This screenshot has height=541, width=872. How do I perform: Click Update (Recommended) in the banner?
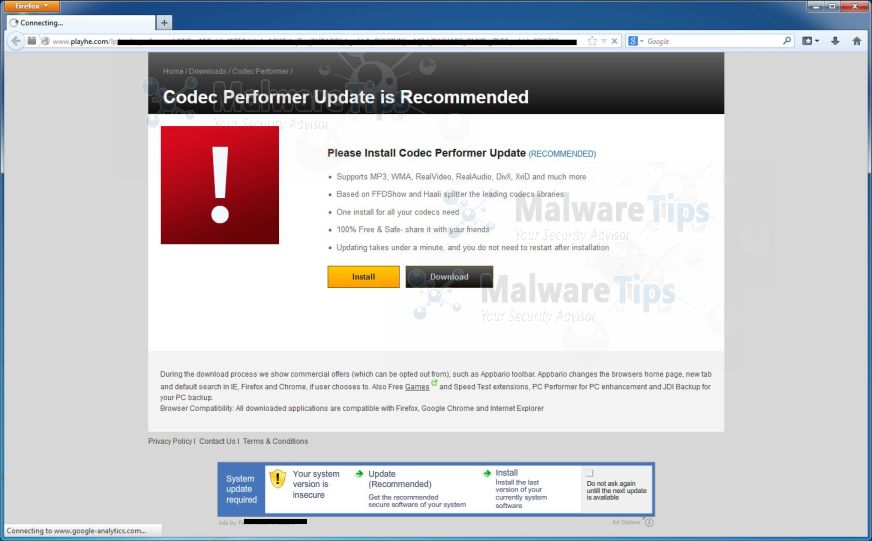(399, 479)
